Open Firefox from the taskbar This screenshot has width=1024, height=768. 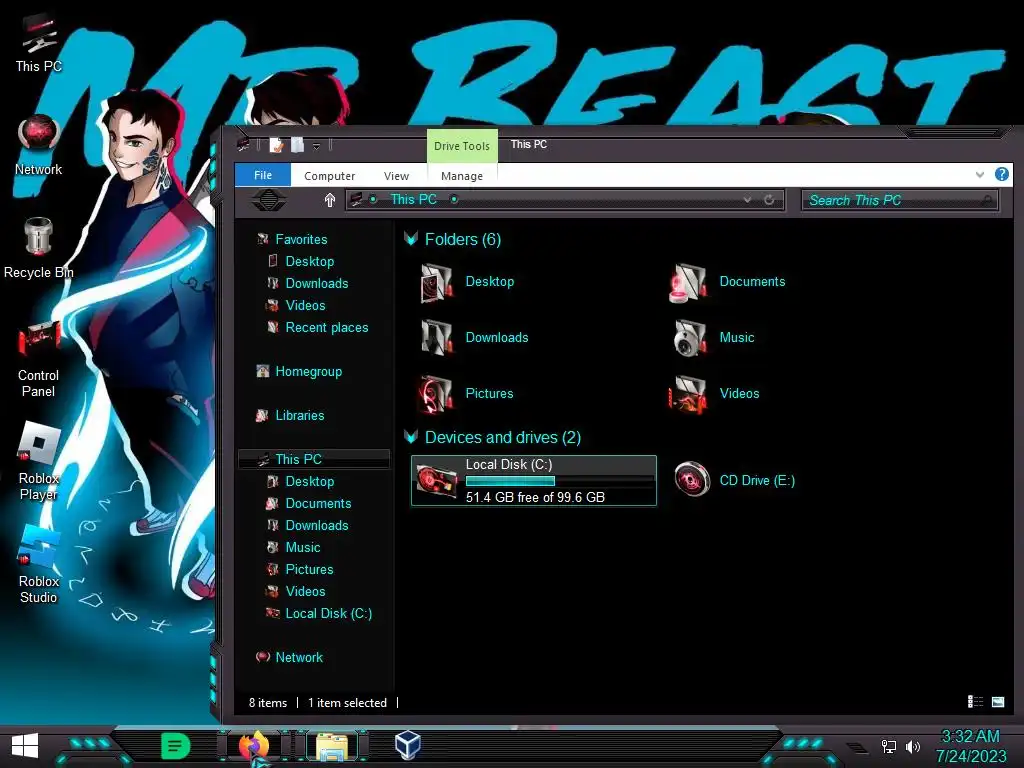[253, 746]
